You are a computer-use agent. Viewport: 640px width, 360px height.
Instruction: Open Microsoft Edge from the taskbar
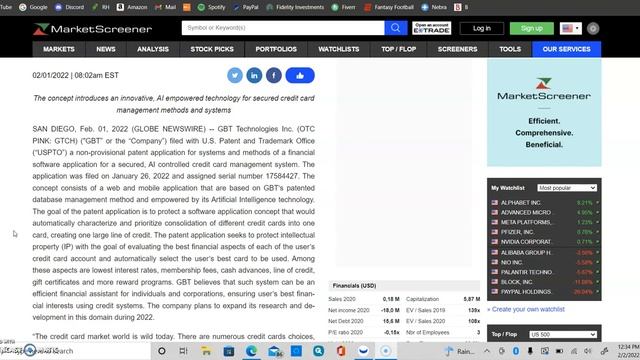click(251, 351)
